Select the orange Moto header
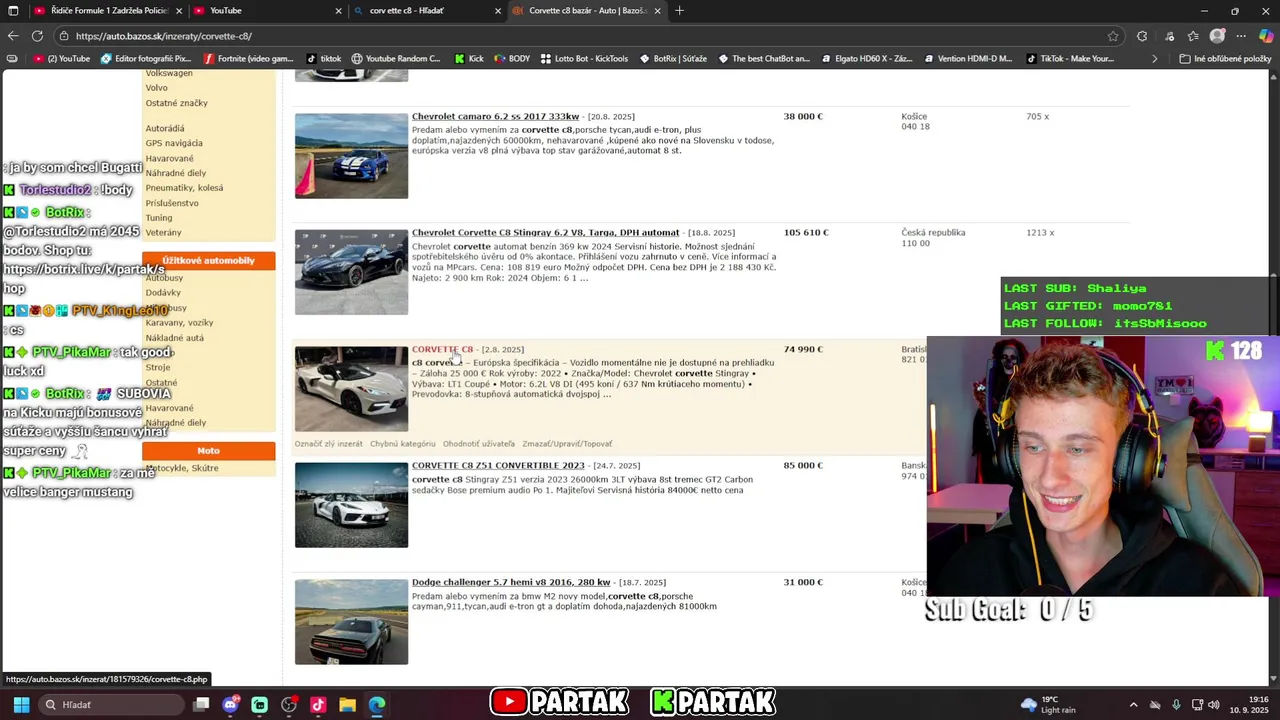Viewport: 1280px width, 720px height. click(x=208, y=451)
